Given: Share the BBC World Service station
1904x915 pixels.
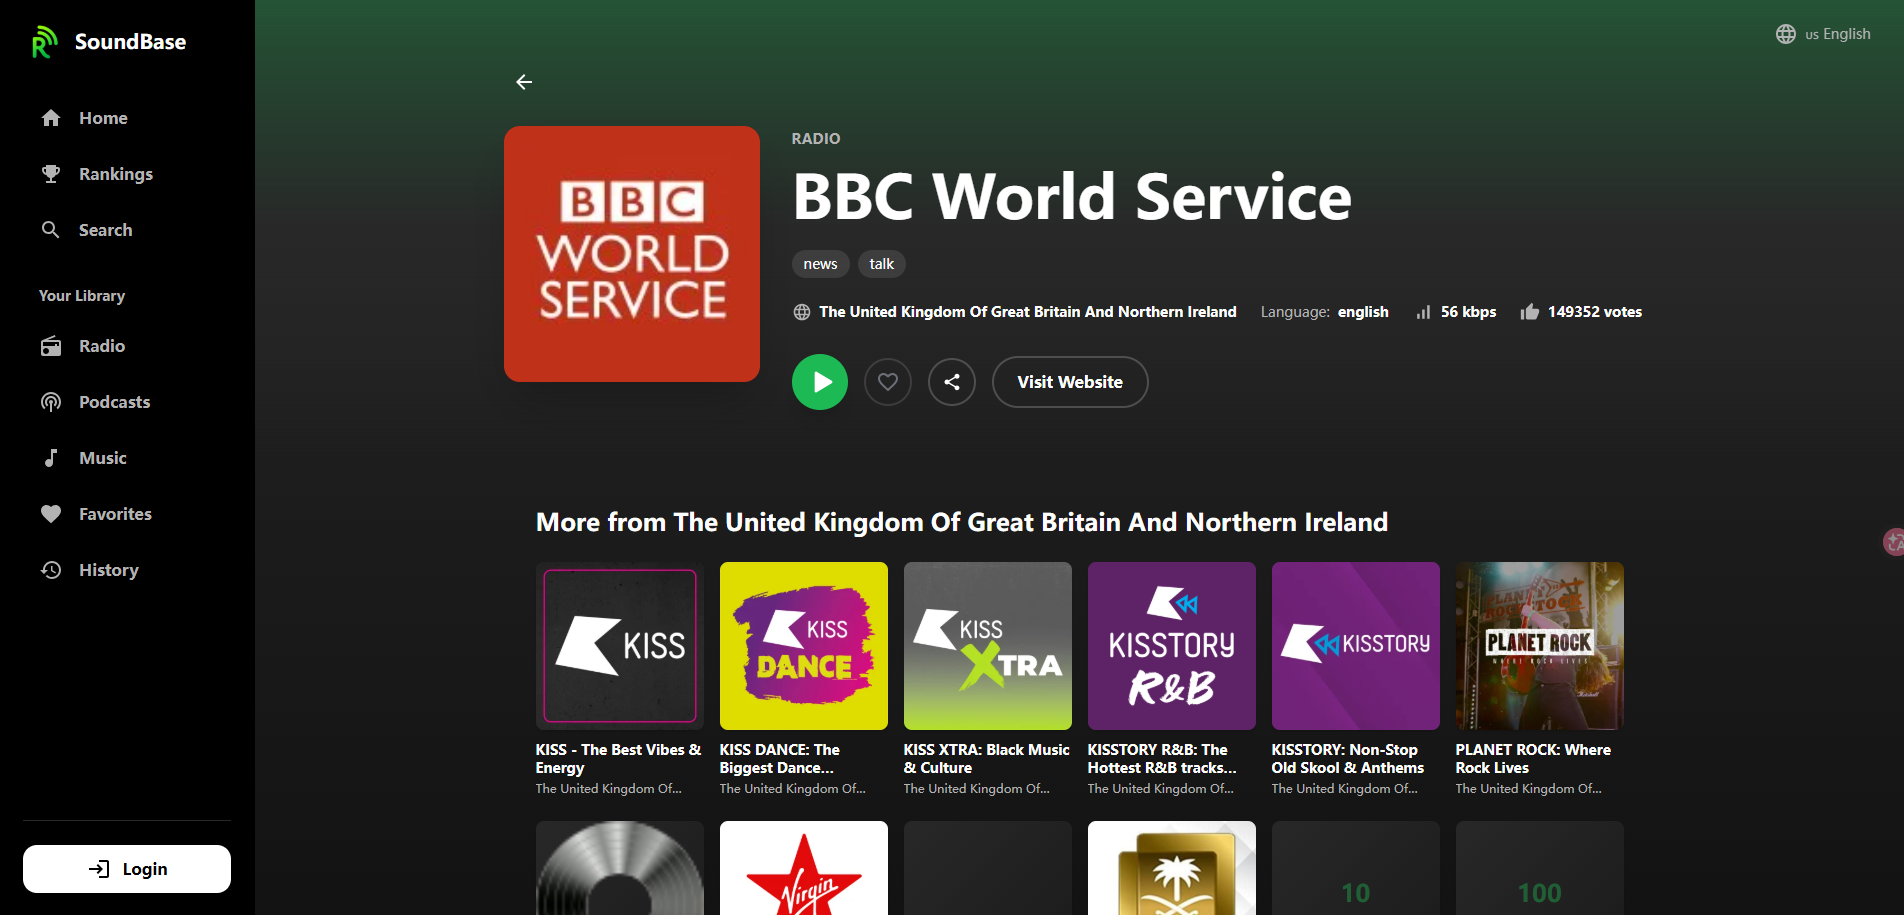Looking at the screenshot, I should (952, 382).
